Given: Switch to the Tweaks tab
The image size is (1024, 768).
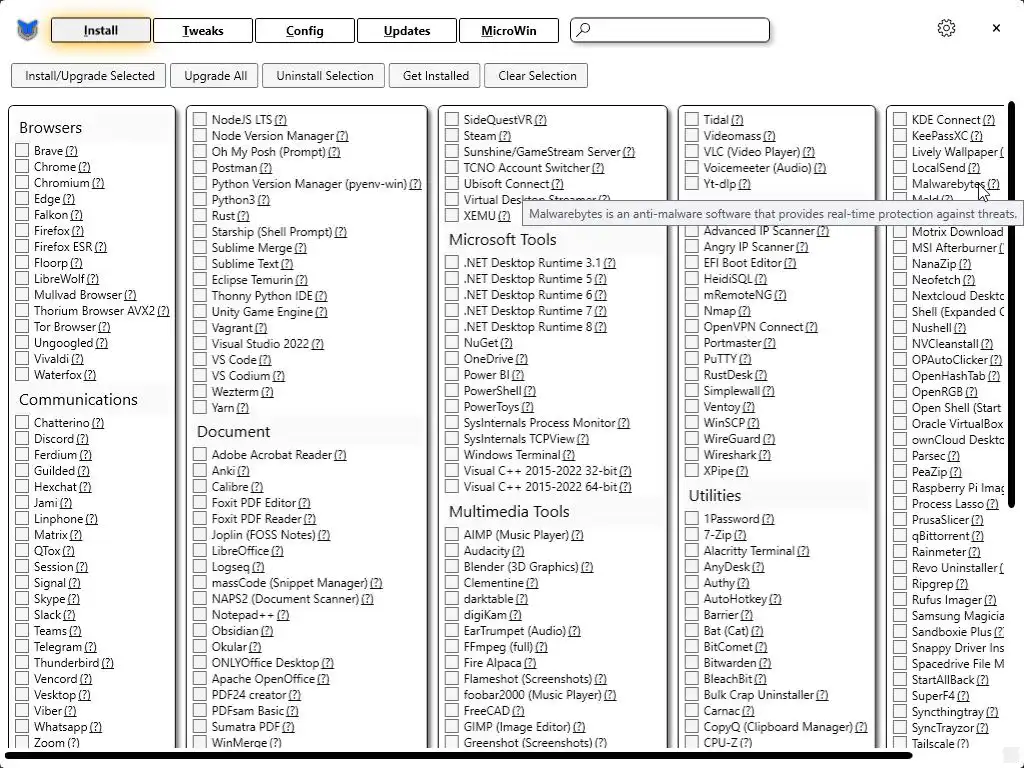Looking at the screenshot, I should [x=202, y=31].
